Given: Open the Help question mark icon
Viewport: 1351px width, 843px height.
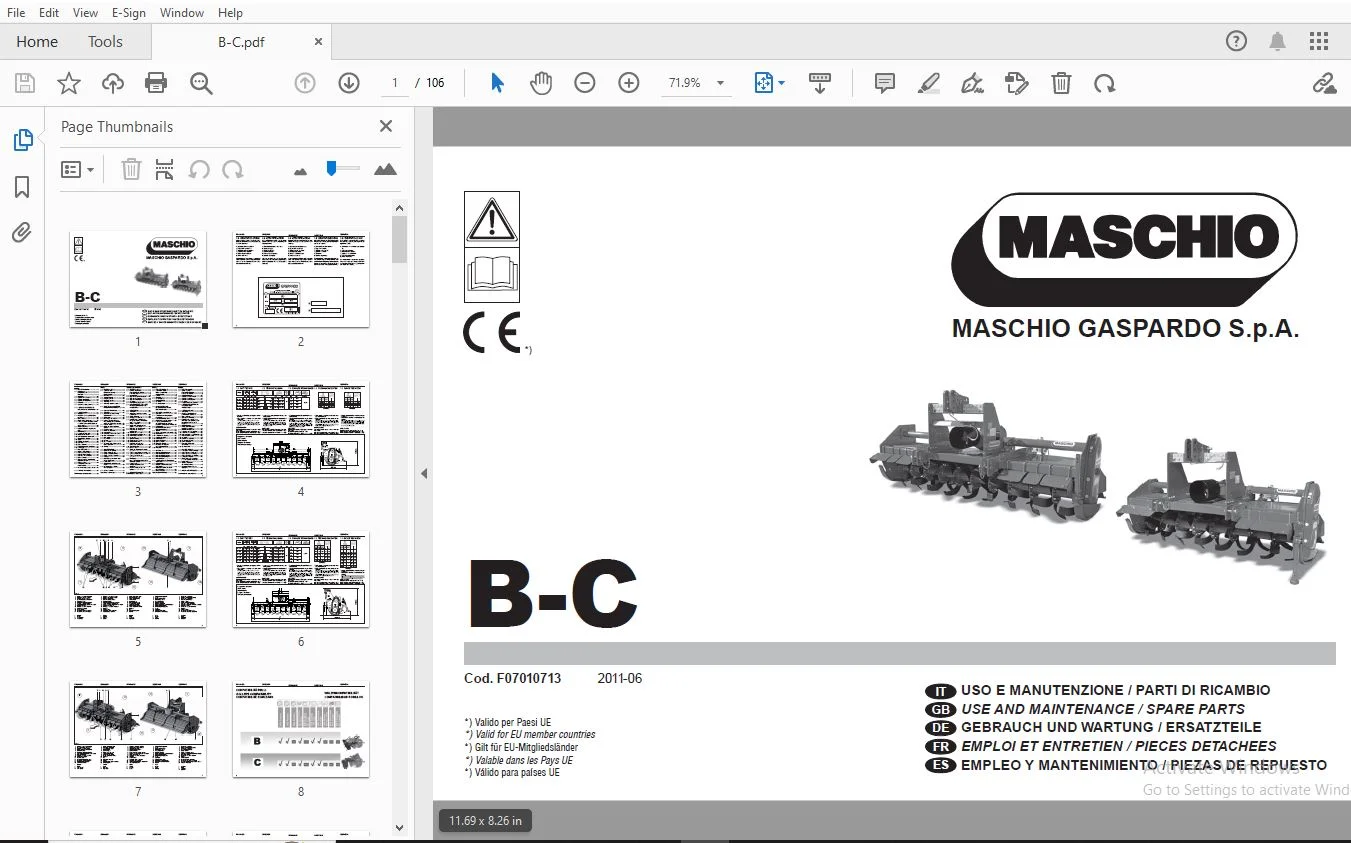Looking at the screenshot, I should click(1237, 41).
